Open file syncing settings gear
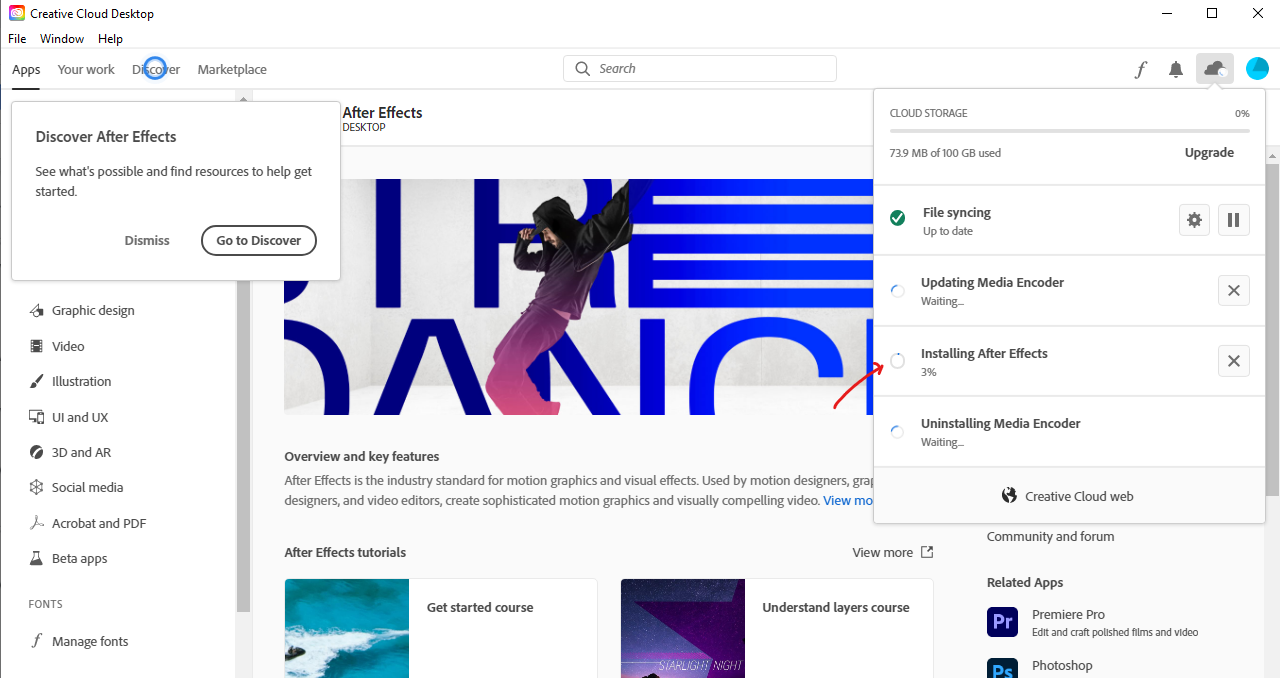Image resolution: width=1280 pixels, height=678 pixels. click(1194, 220)
